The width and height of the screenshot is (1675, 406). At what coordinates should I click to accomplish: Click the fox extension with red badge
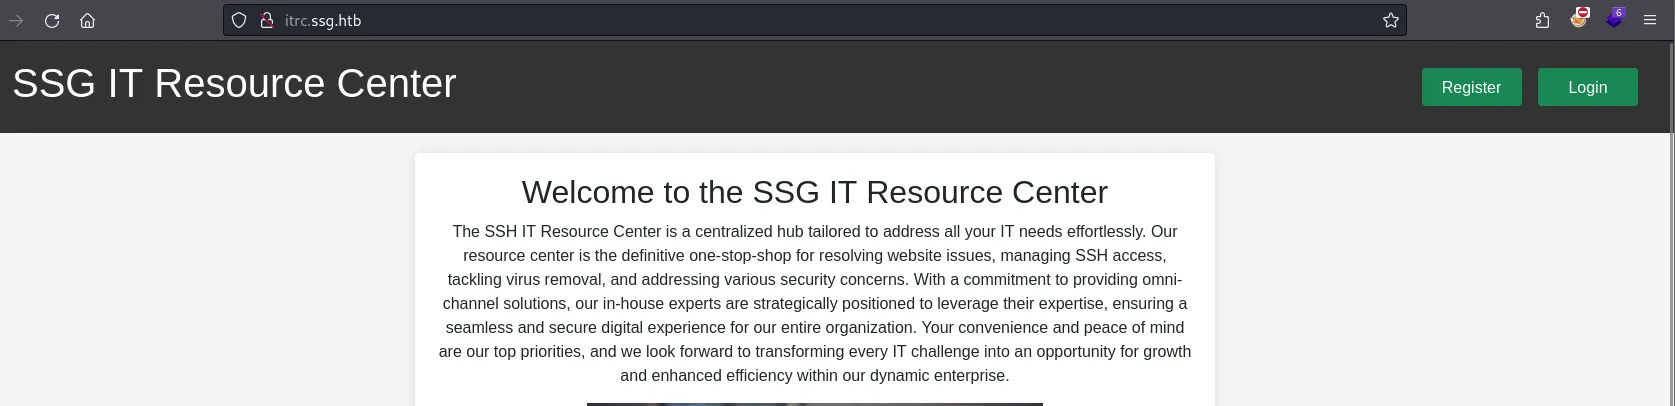point(1578,18)
